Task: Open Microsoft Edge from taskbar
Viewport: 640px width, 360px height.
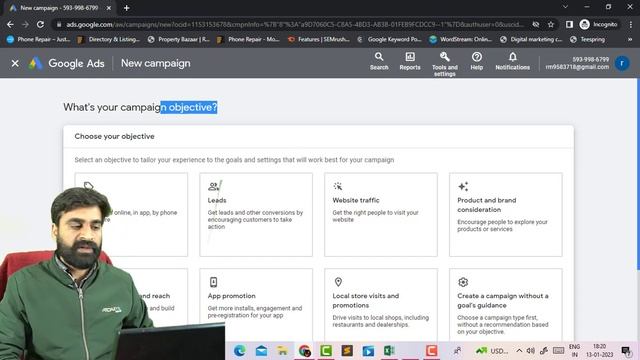Action: tap(240, 351)
